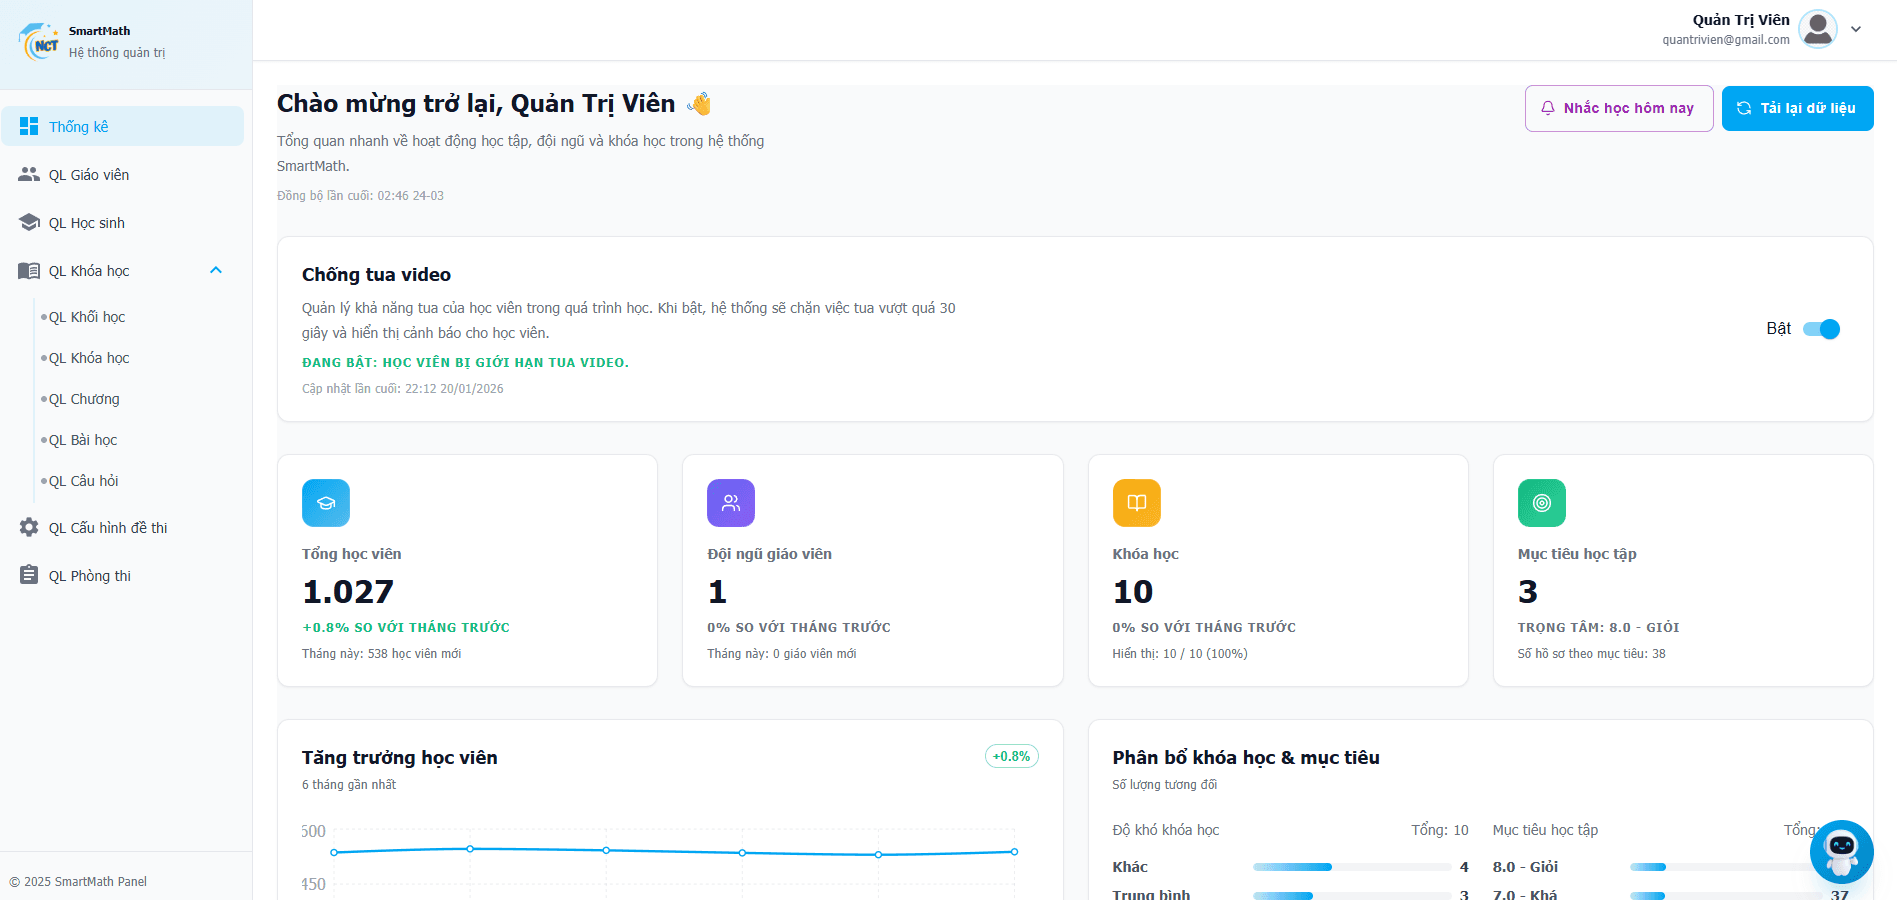
Task: Click the purple Đội ngũ giáo viên card icon
Action: [x=730, y=503]
